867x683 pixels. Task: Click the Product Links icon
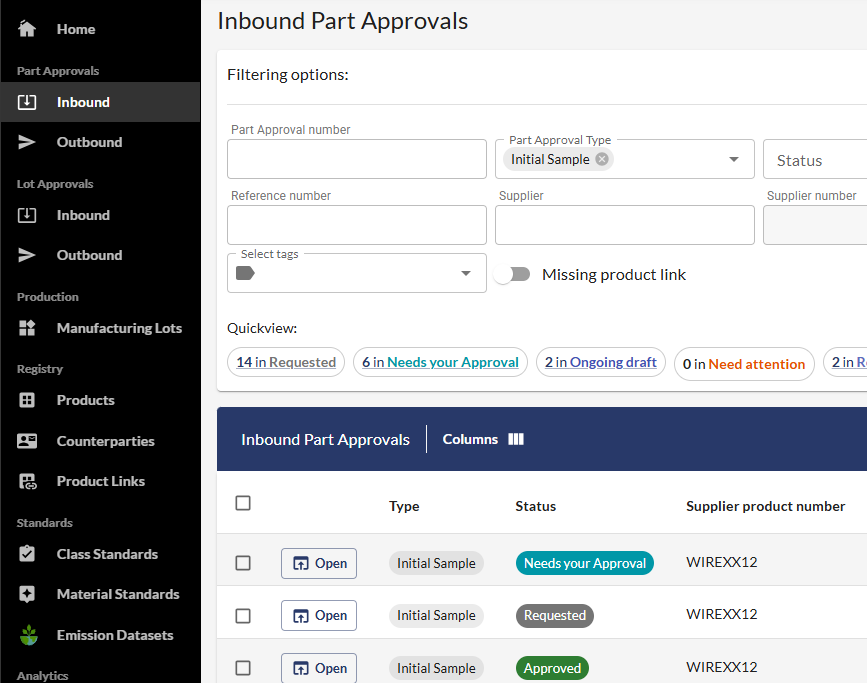click(27, 481)
